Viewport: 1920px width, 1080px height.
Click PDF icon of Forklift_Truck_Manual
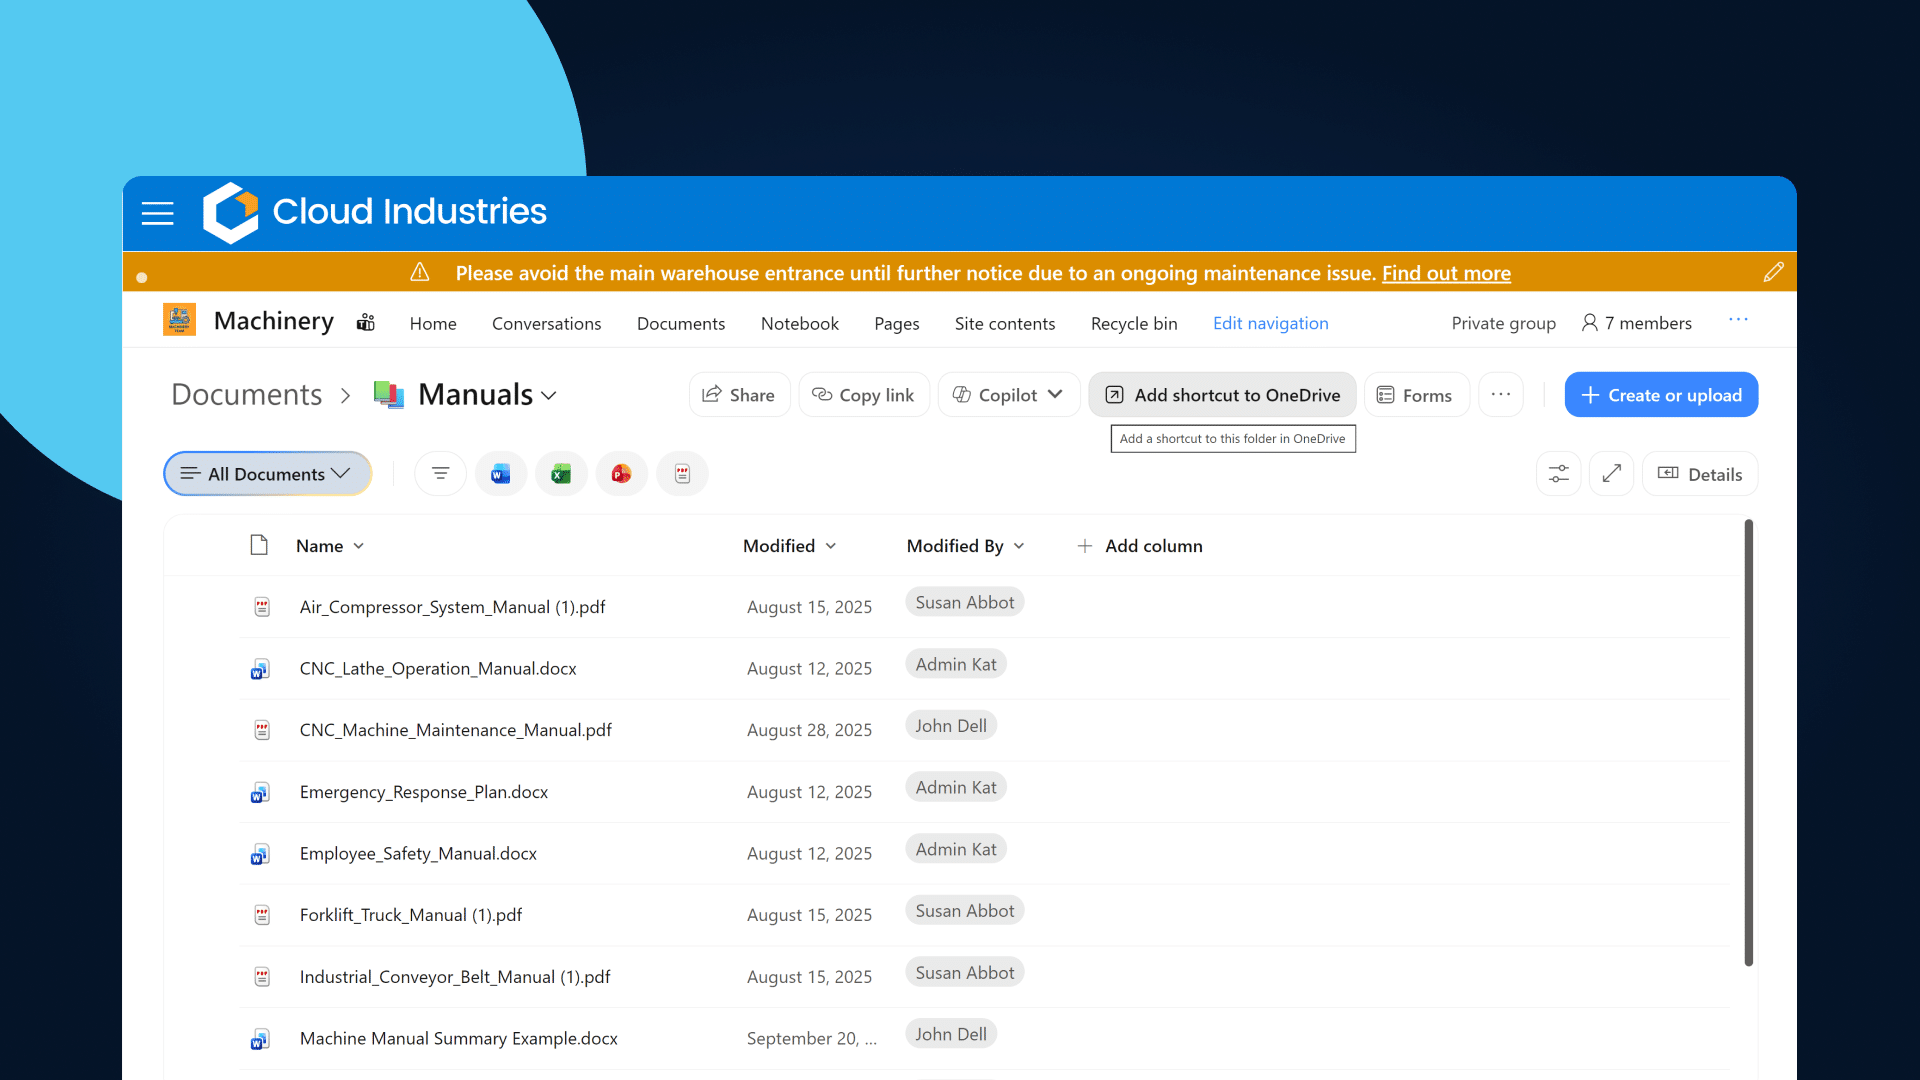(262, 915)
